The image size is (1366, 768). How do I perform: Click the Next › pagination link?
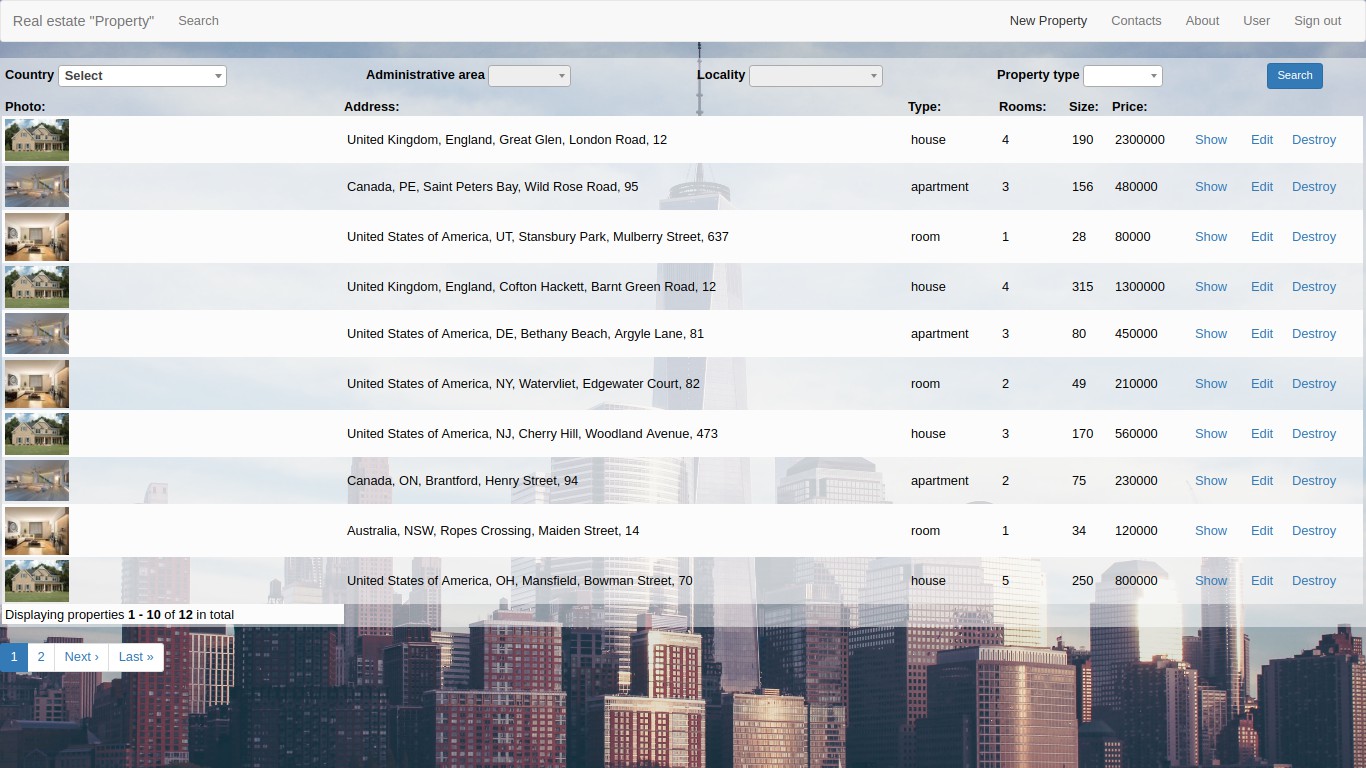[82, 657]
